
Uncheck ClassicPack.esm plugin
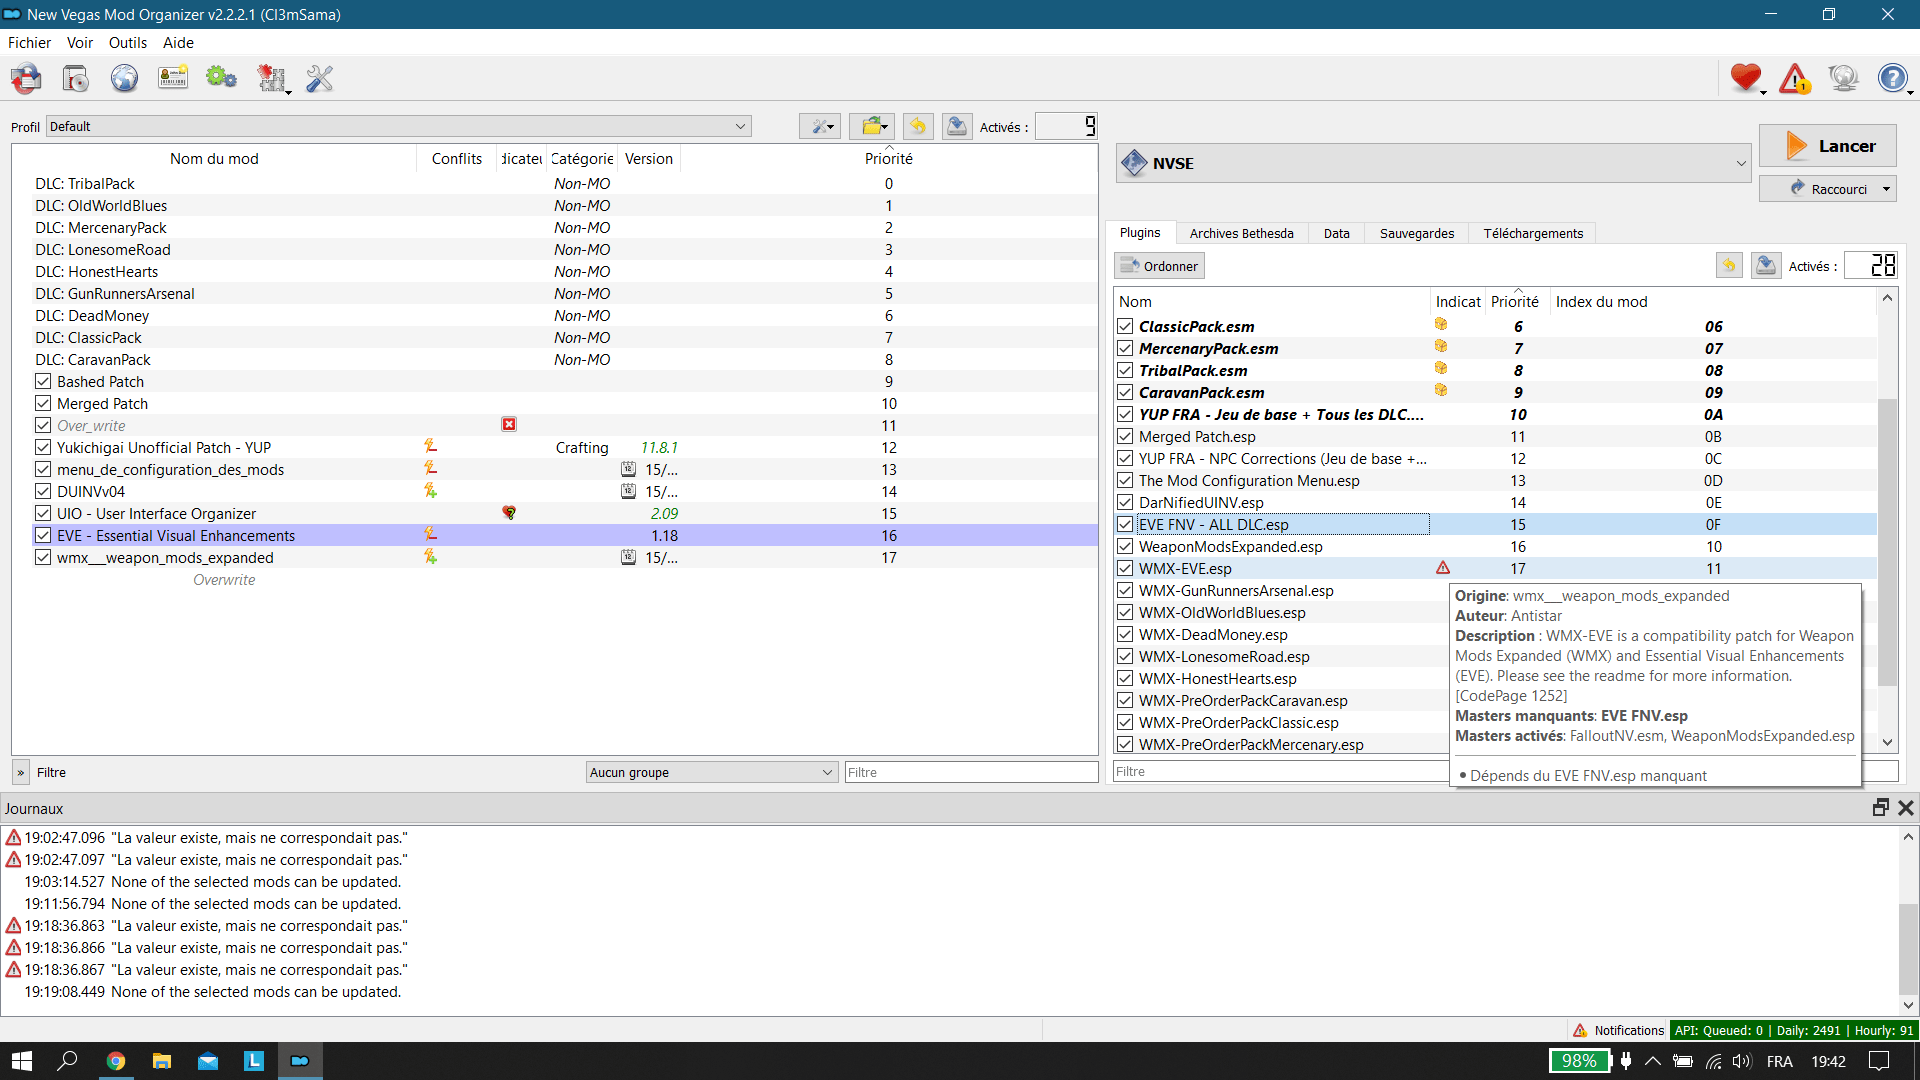(1125, 326)
